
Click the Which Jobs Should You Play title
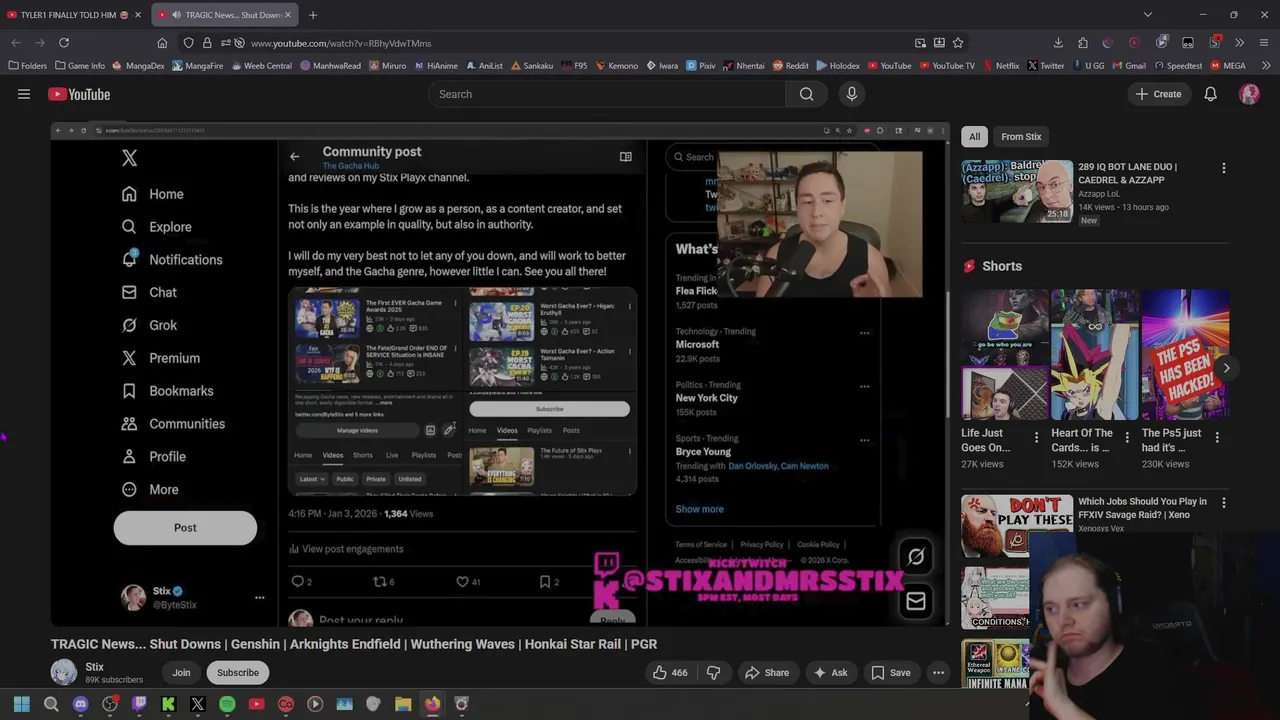pyautogui.click(x=1142, y=508)
